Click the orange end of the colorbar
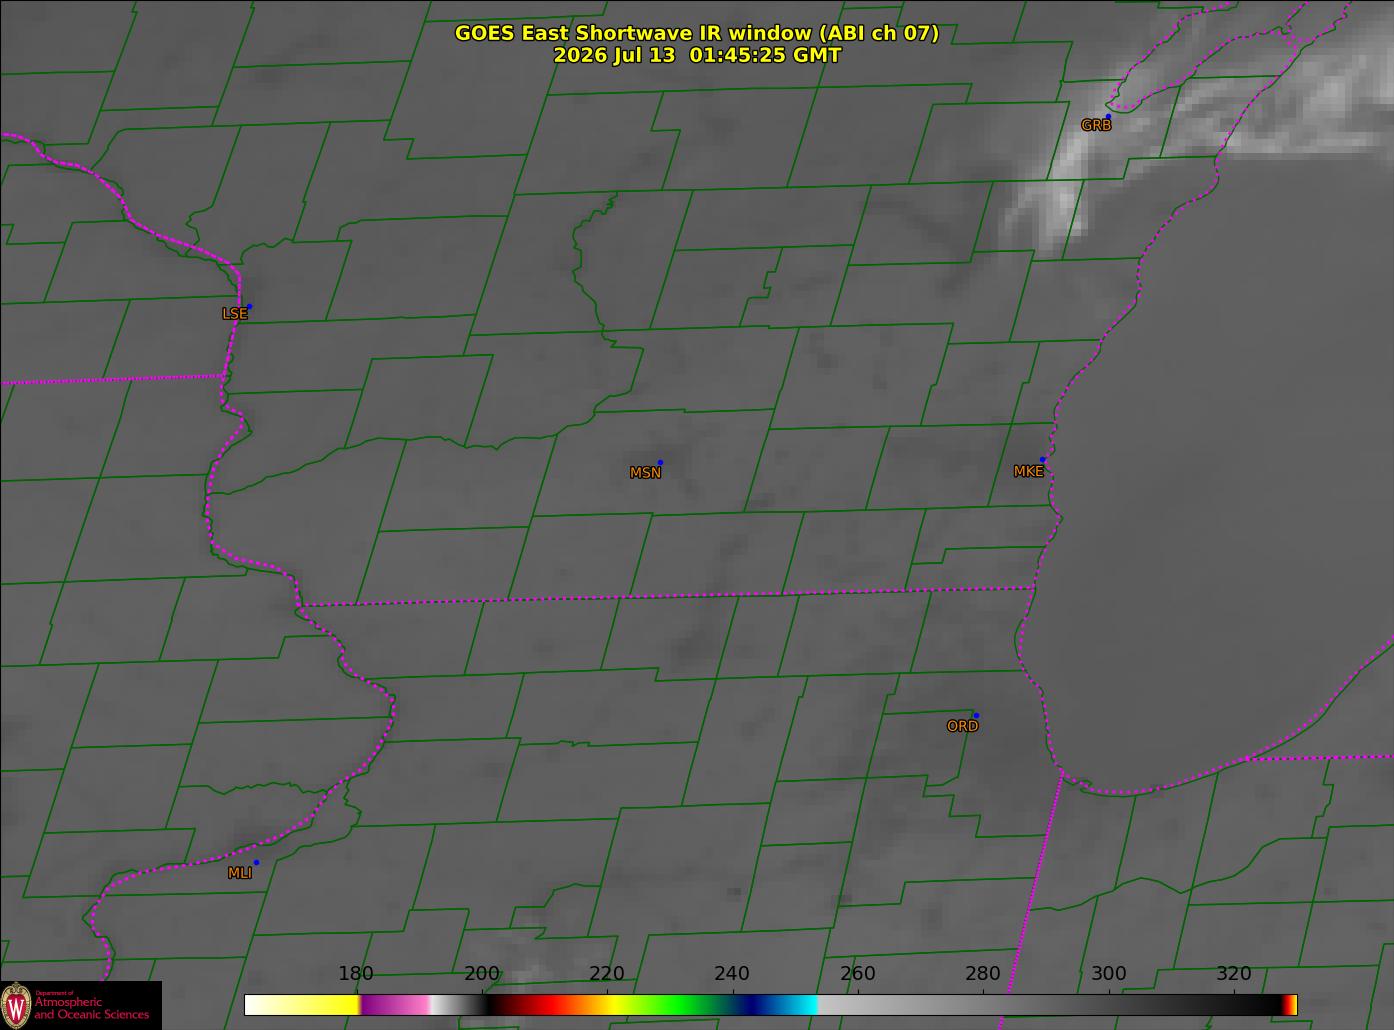The height and width of the screenshot is (1030, 1394). click(1292, 1005)
